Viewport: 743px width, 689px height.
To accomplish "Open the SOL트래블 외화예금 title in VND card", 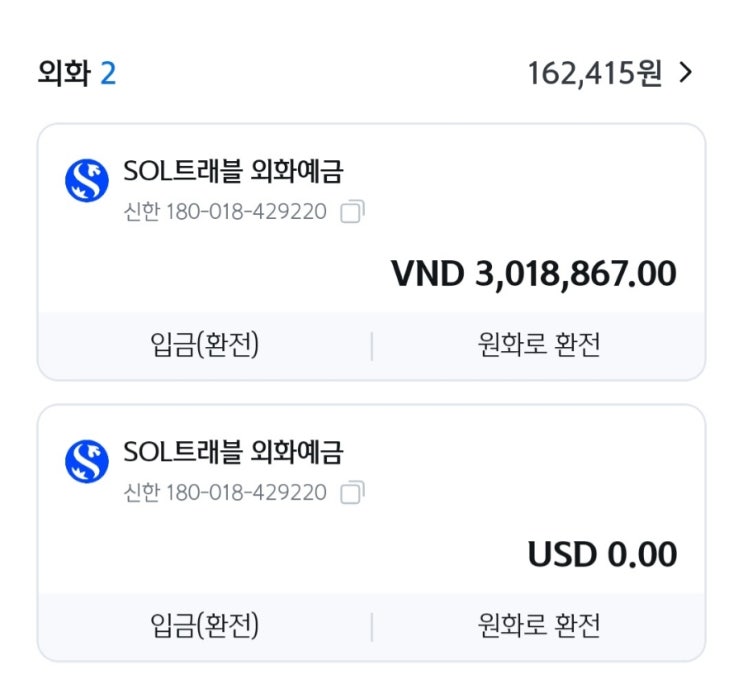I will (232, 172).
